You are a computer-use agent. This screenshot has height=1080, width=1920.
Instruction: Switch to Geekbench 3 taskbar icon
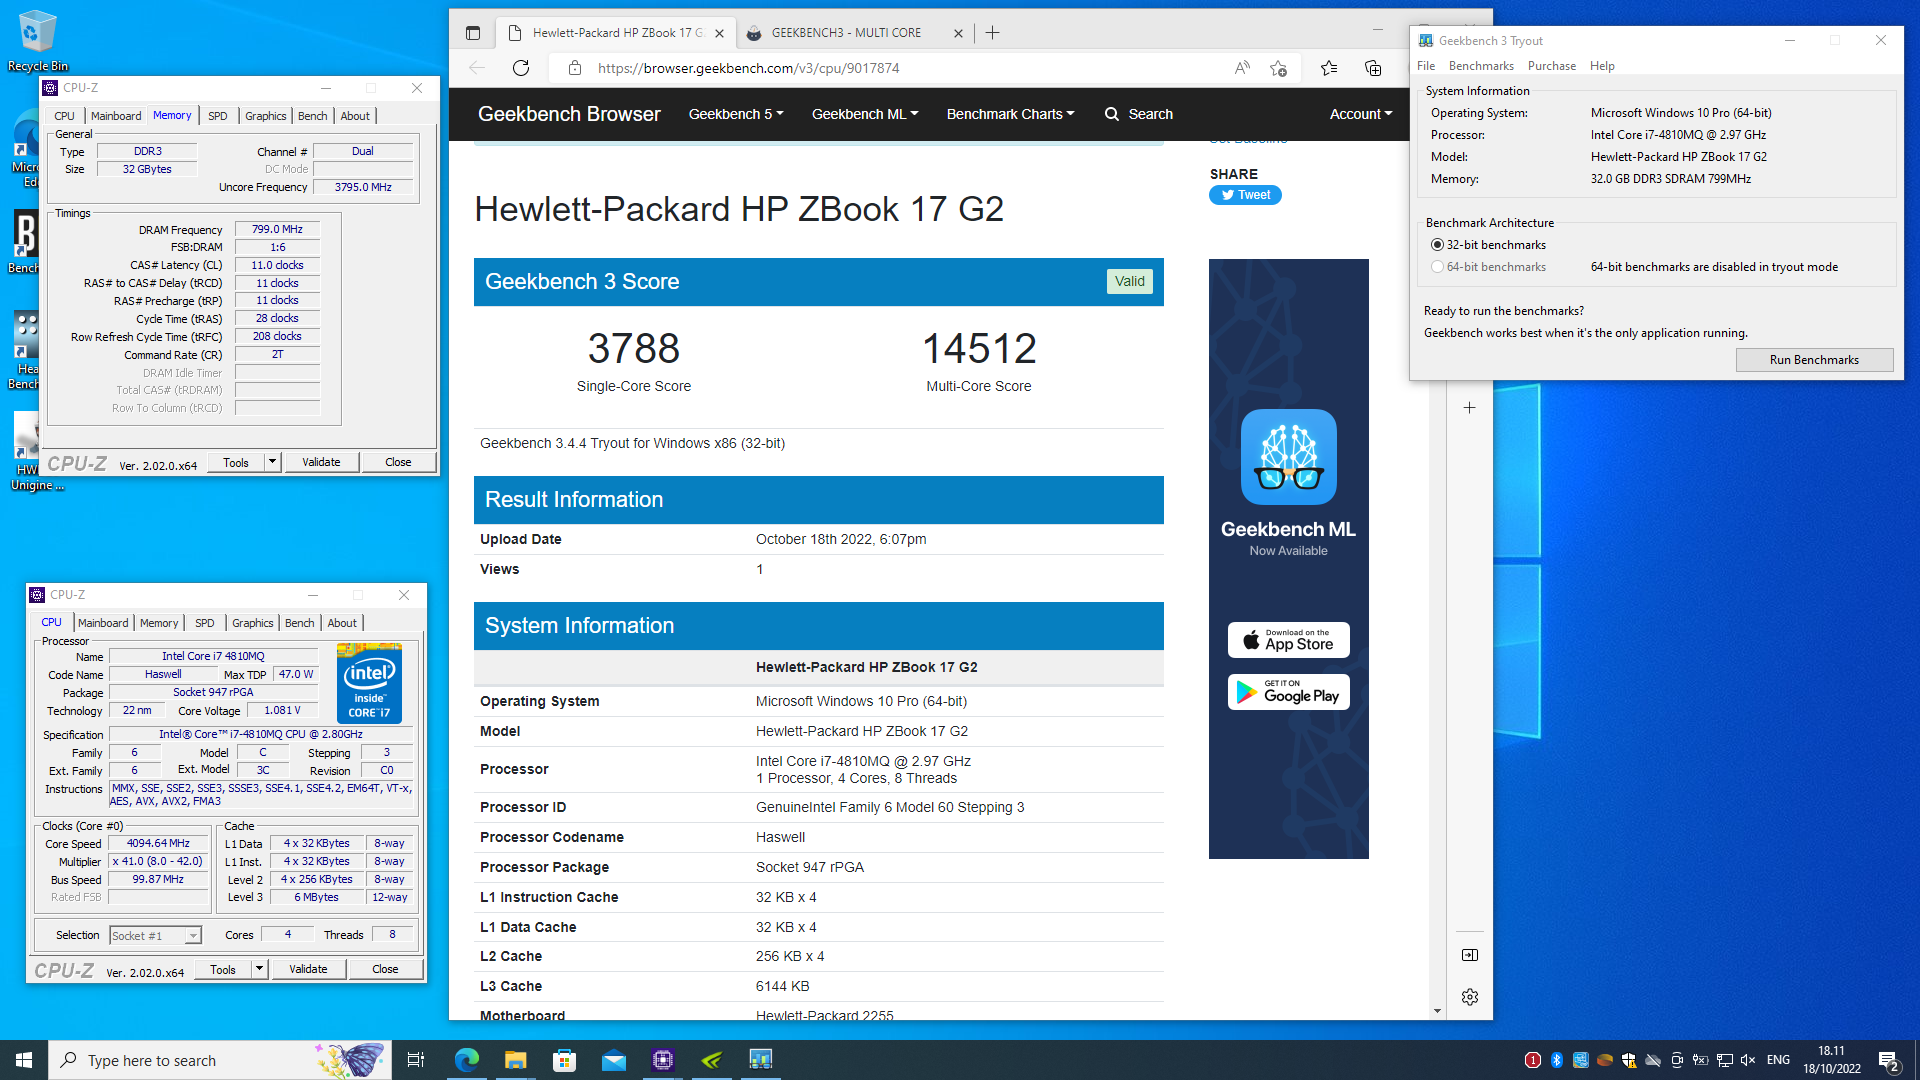[x=761, y=1060]
